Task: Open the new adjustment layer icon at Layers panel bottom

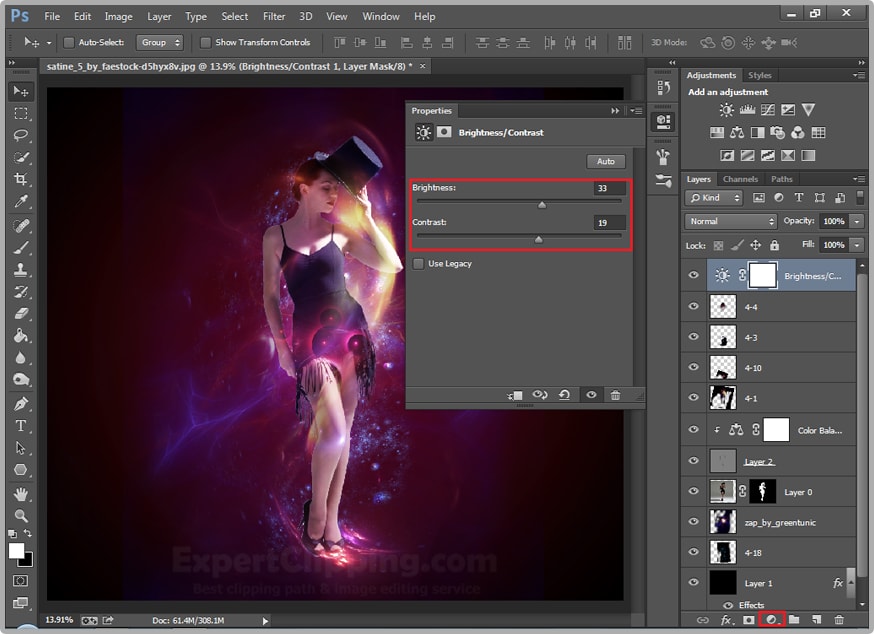Action: coord(771,621)
